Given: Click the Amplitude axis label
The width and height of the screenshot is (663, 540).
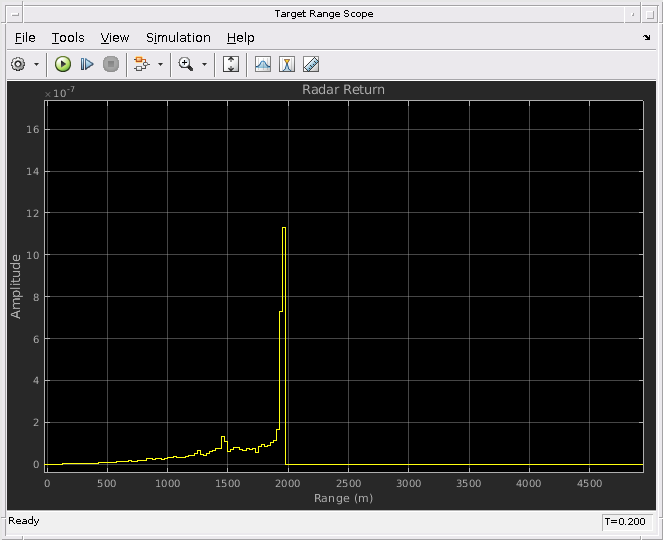Looking at the screenshot, I should 16,286.
